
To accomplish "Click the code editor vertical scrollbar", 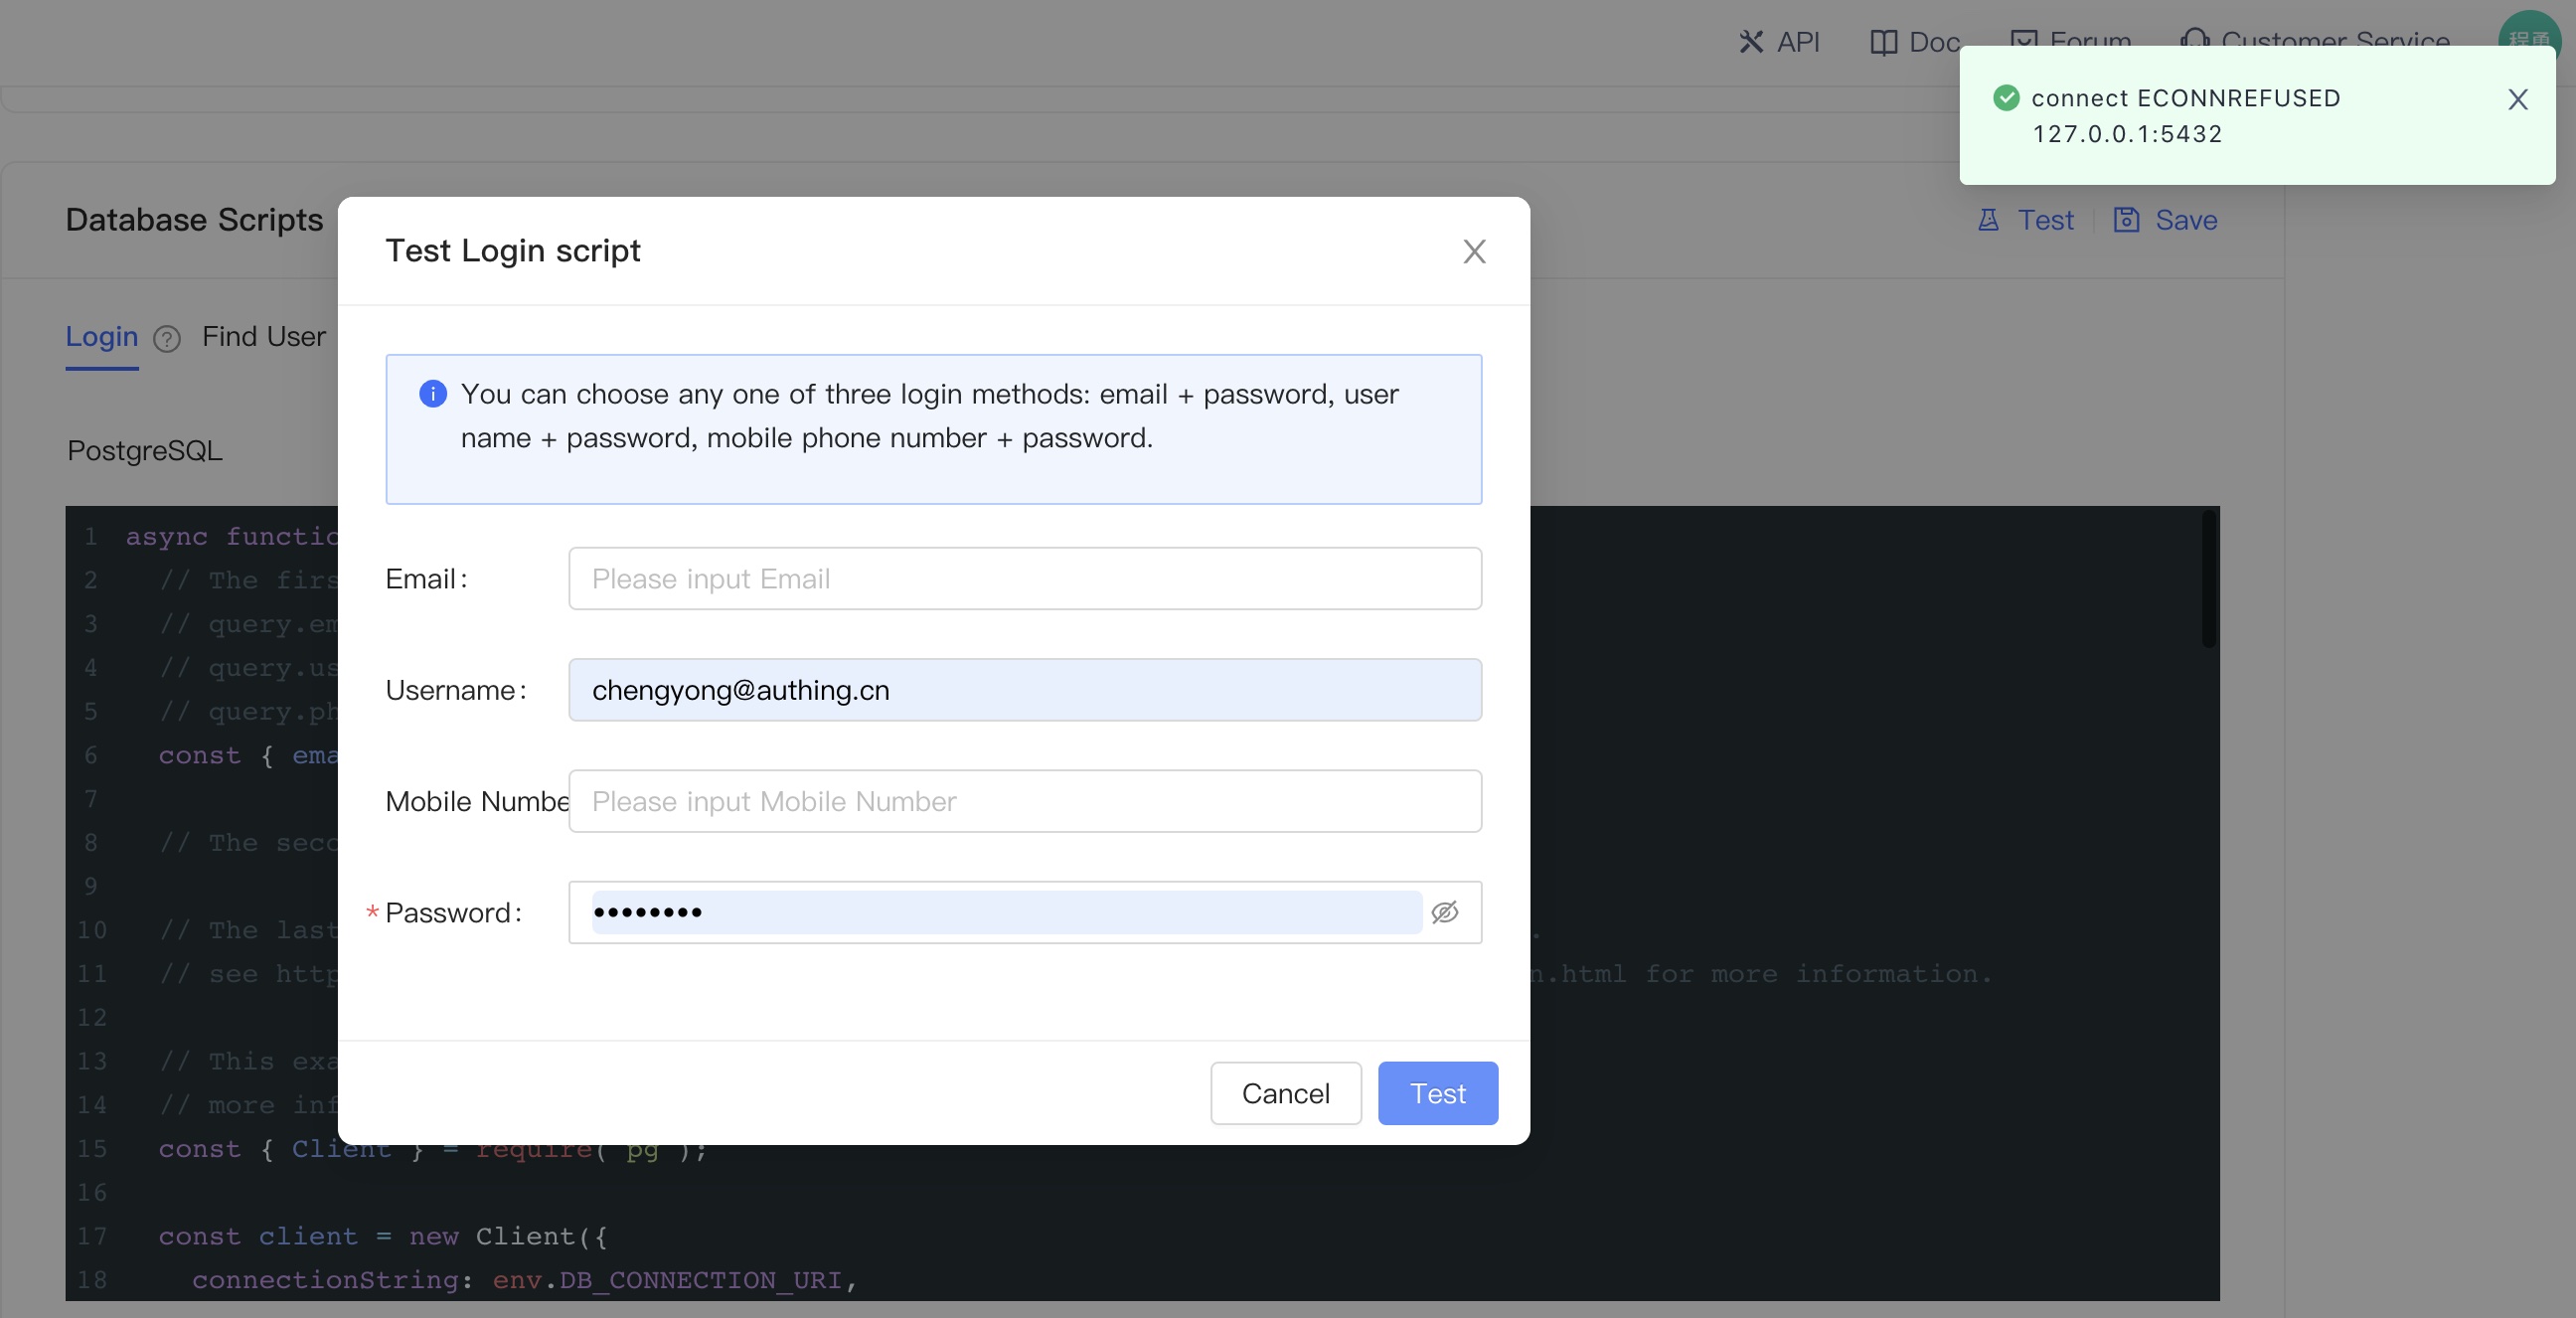I will coord(2208,580).
